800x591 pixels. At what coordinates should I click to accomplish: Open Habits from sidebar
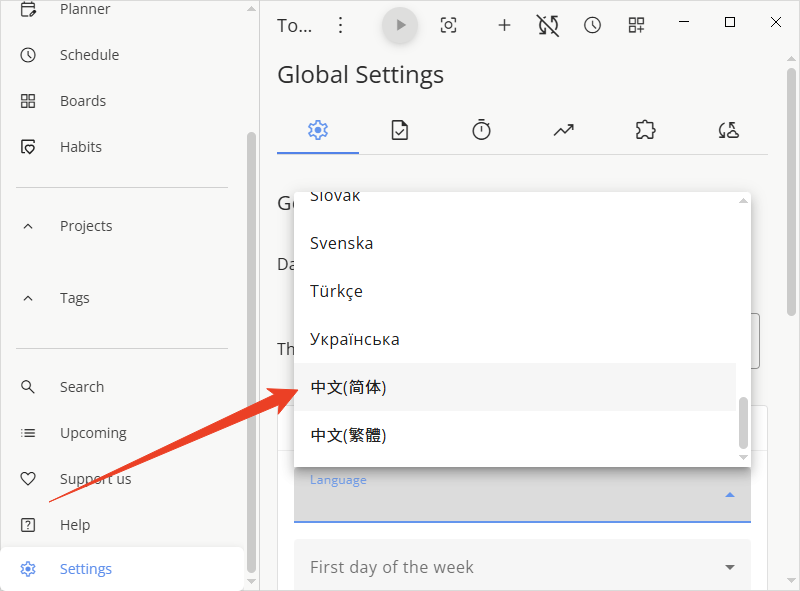pyautogui.click(x=81, y=147)
